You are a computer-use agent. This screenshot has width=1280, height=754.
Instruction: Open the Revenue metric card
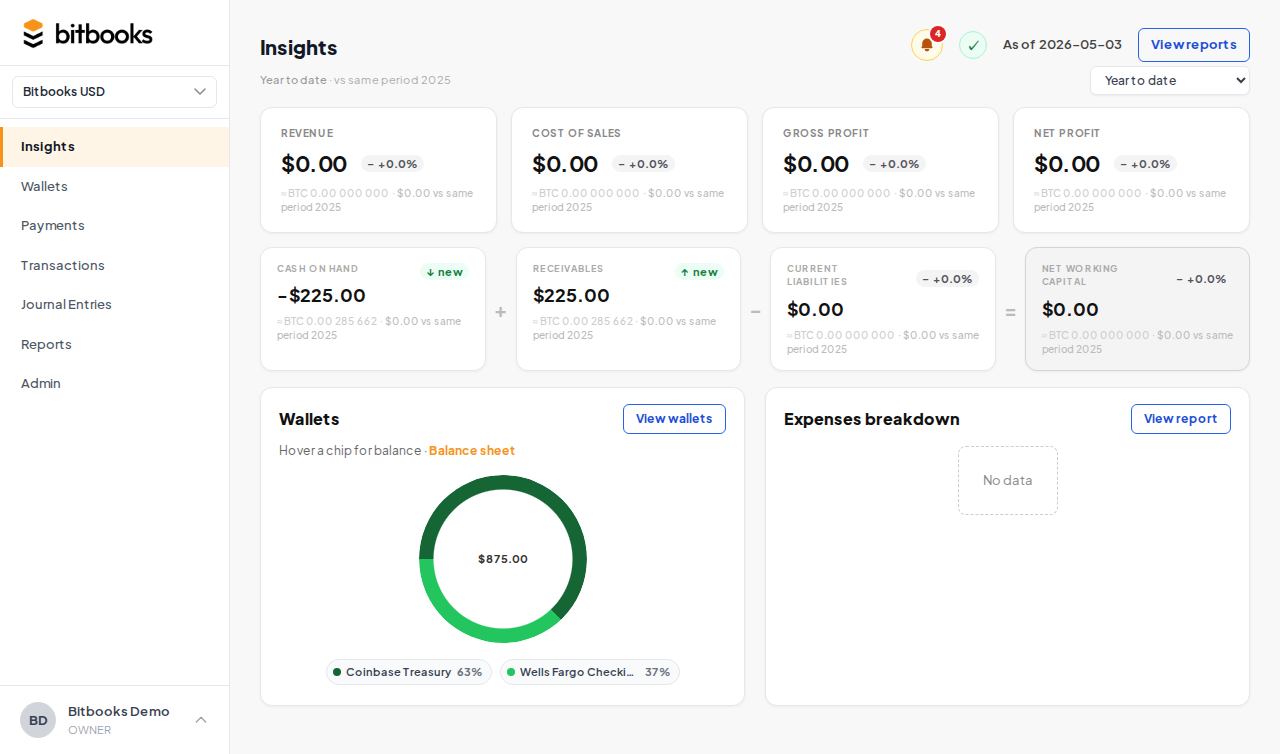[x=378, y=170]
